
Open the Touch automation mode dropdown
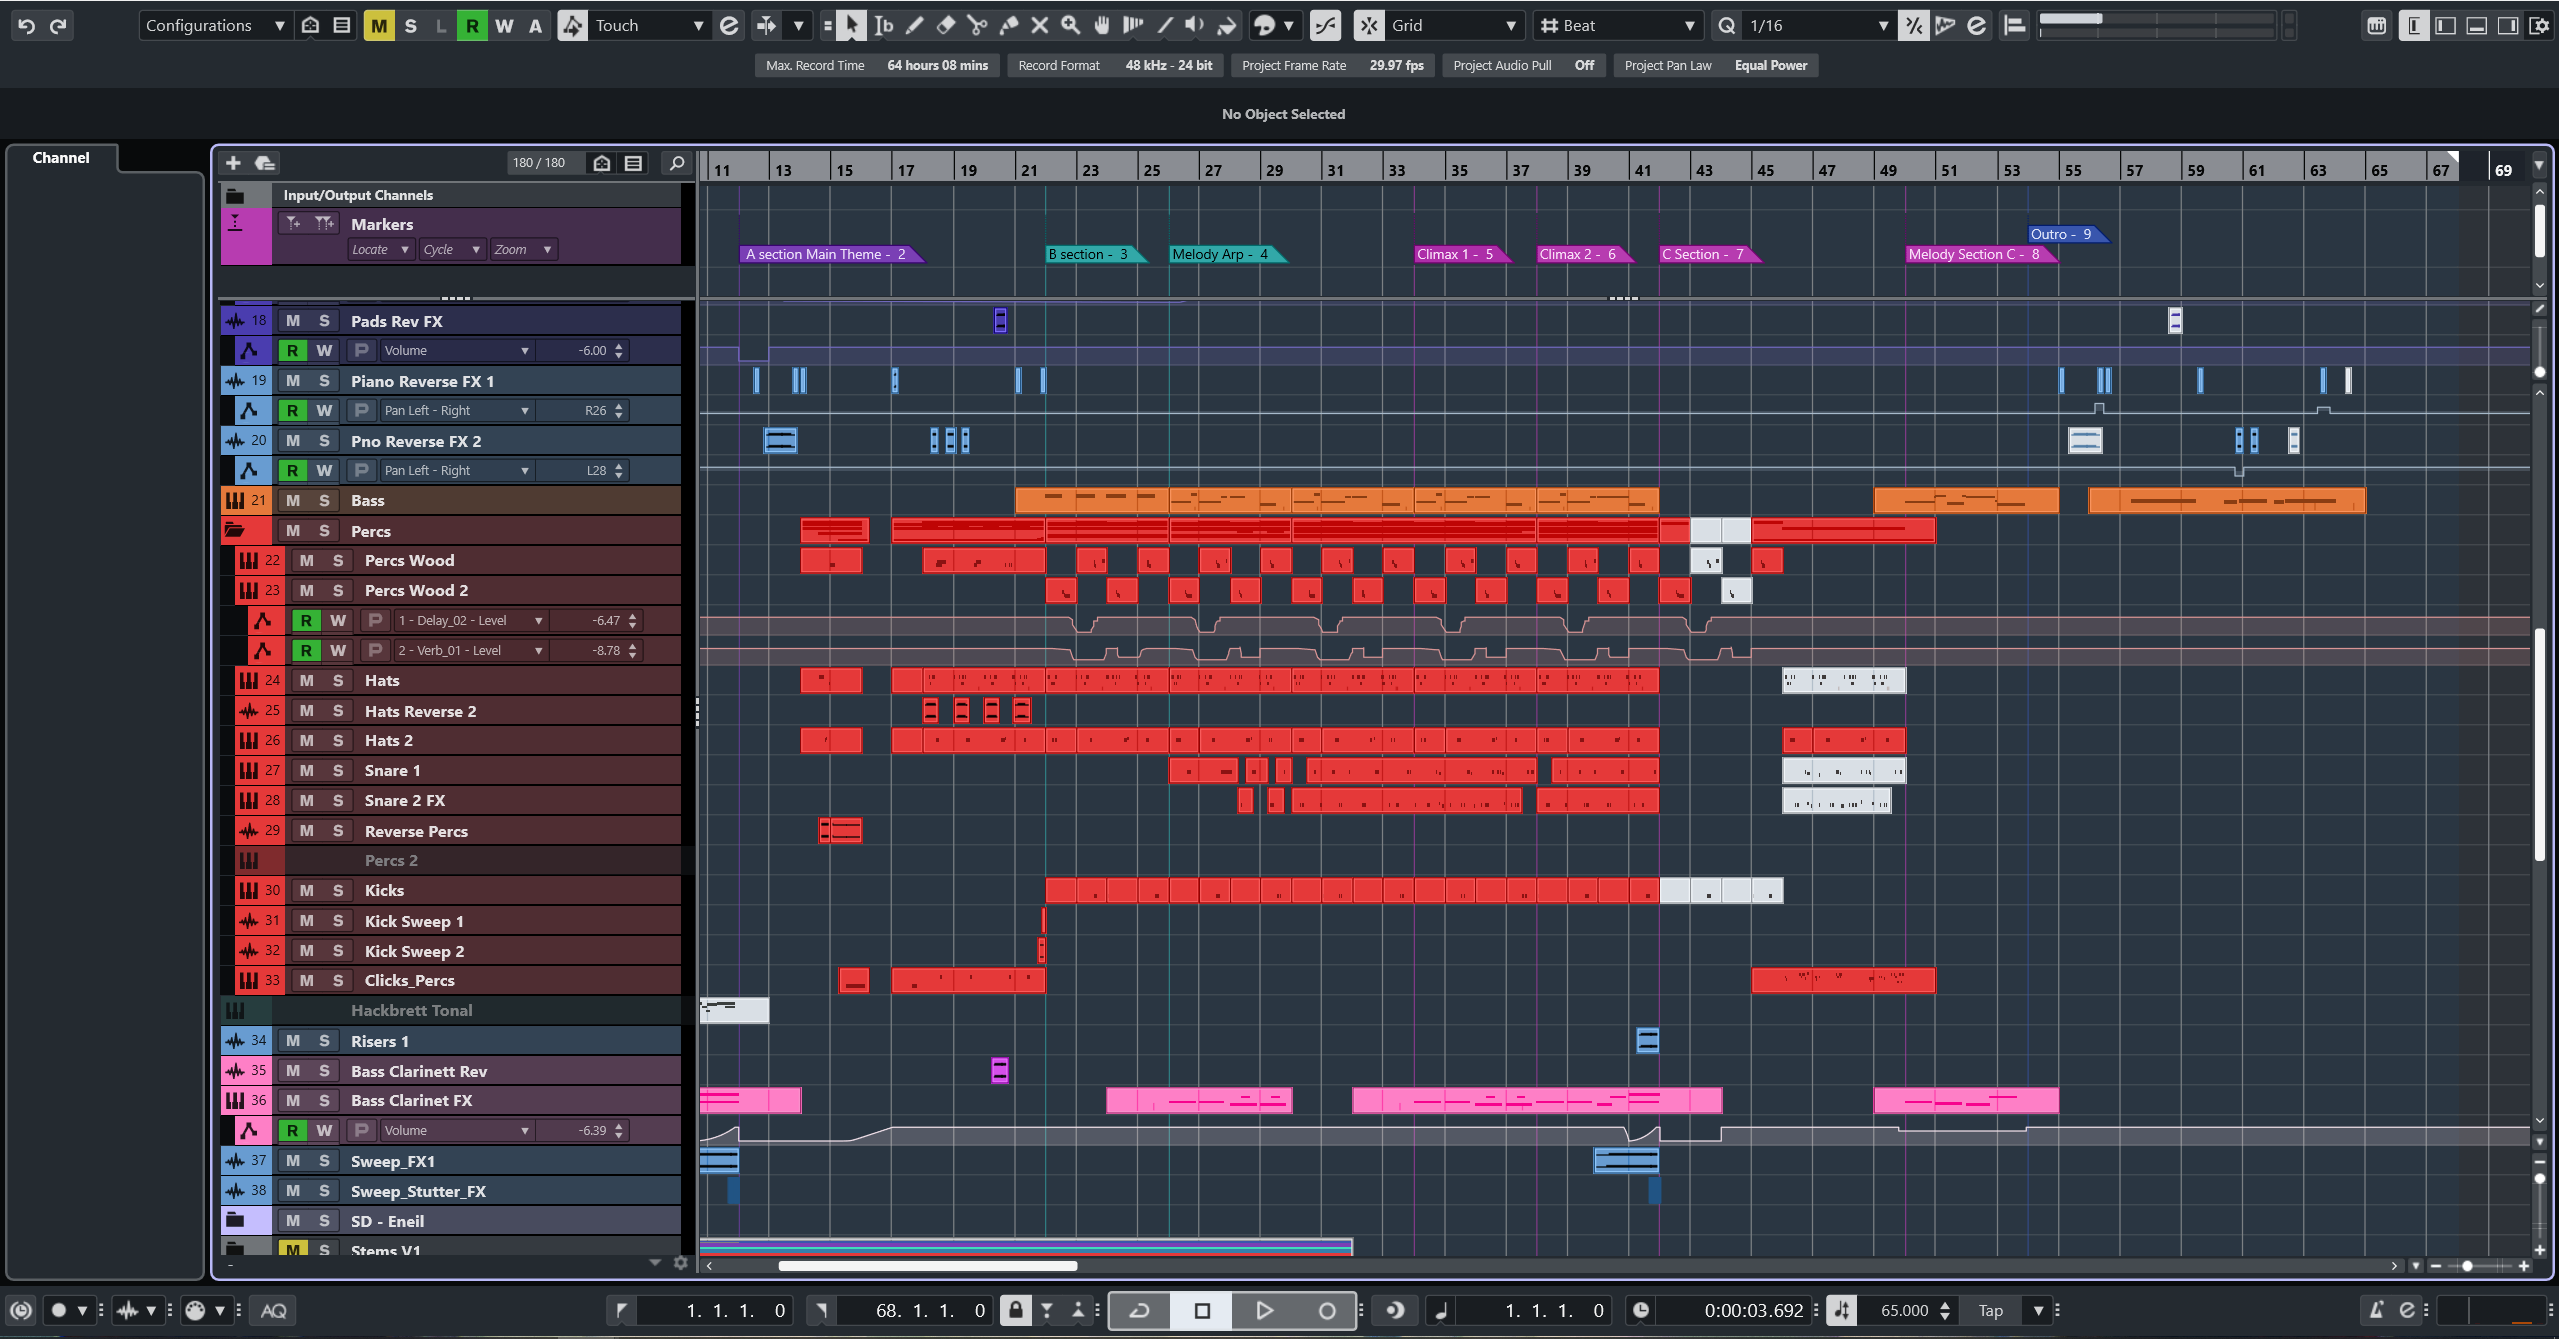coord(648,26)
